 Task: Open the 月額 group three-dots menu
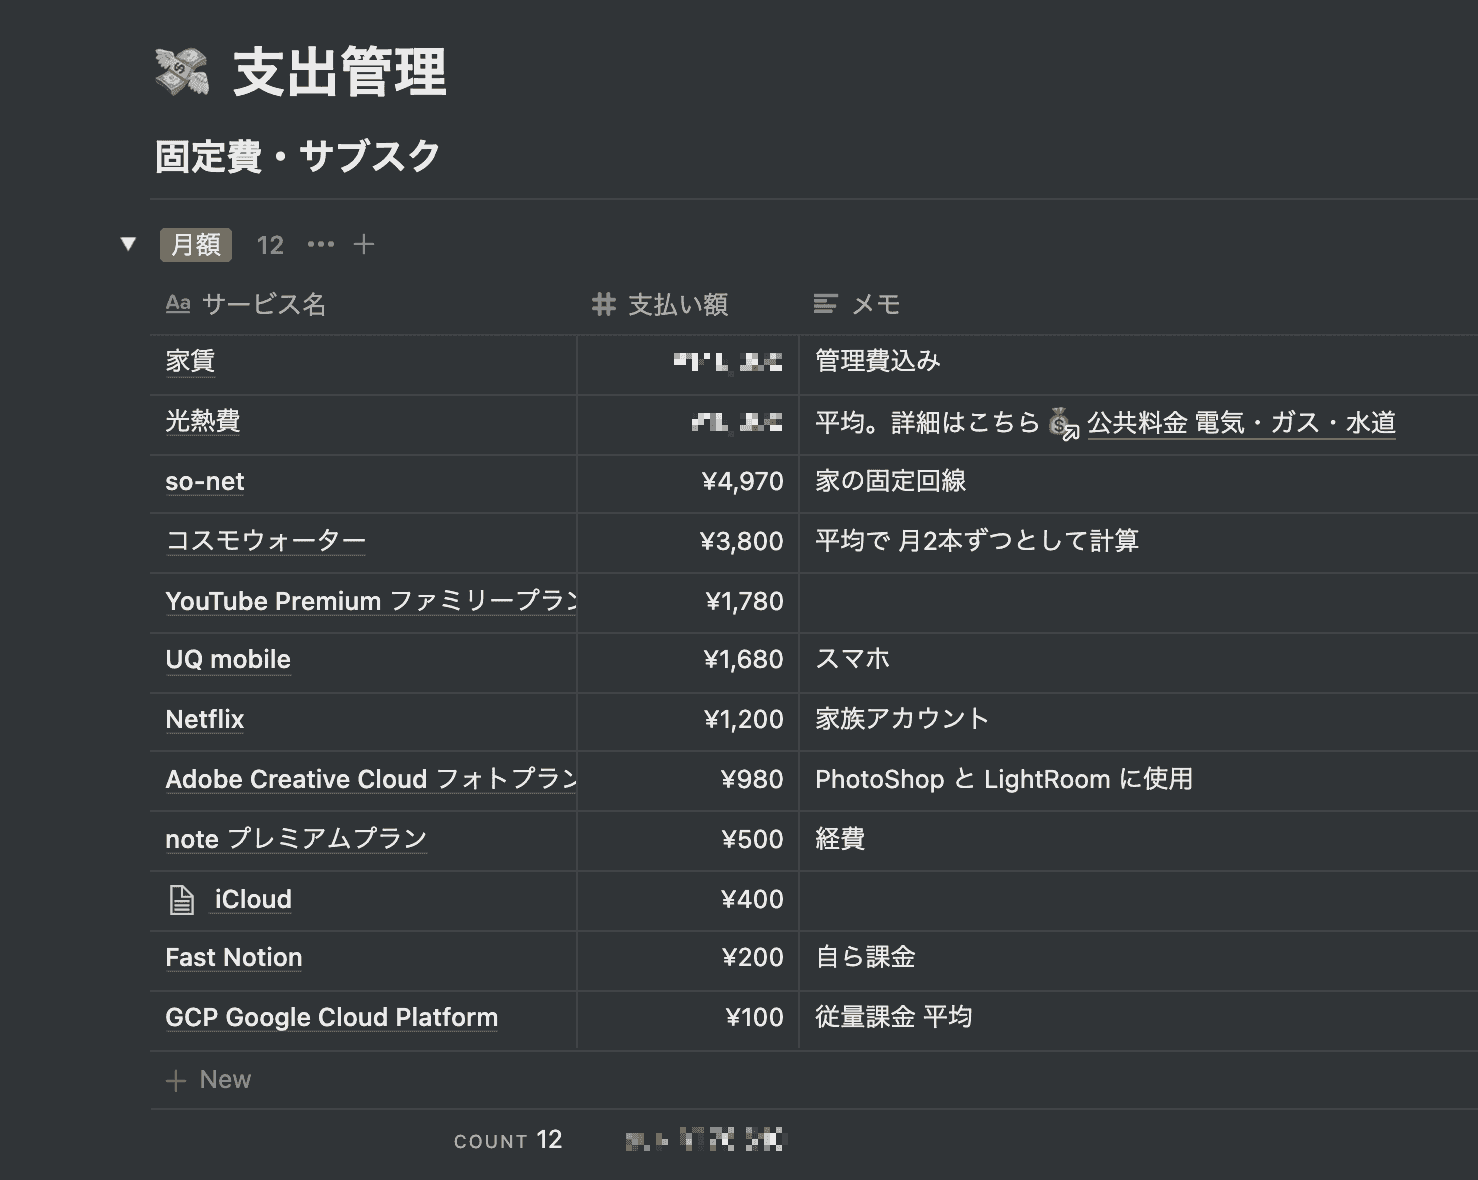point(321,244)
